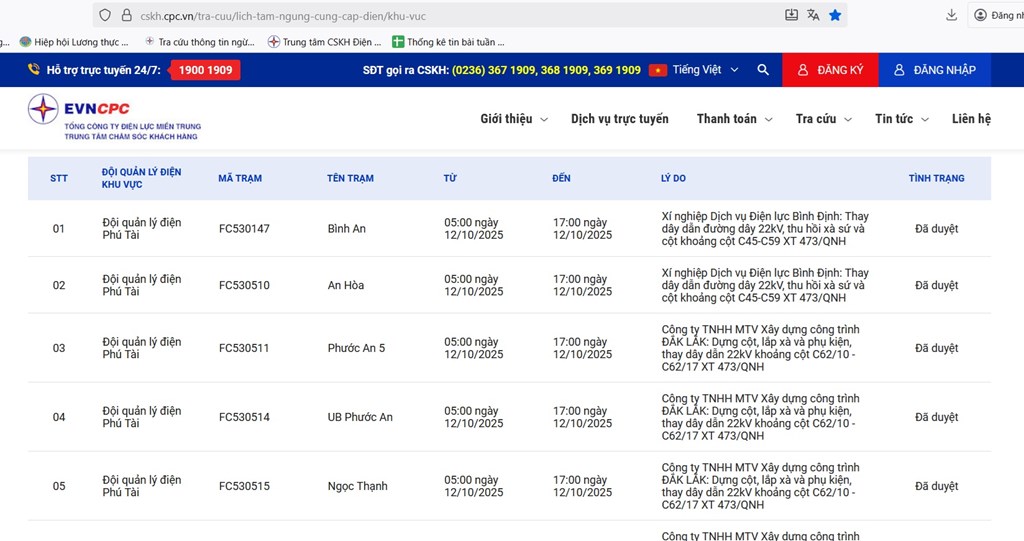The image size is (1024, 541).
Task: Click the translate page icon
Action: pyautogui.click(x=813, y=15)
